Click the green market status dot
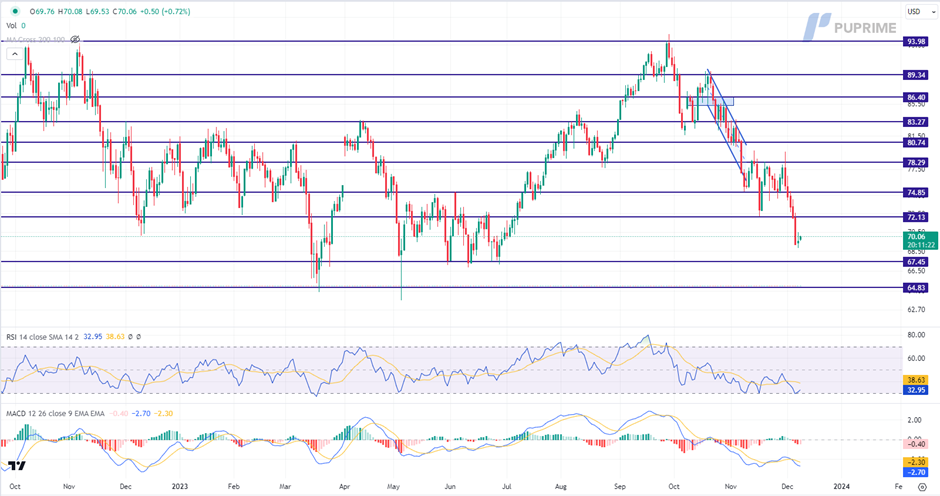Image resolution: width=940 pixels, height=496 pixels. pos(13,12)
